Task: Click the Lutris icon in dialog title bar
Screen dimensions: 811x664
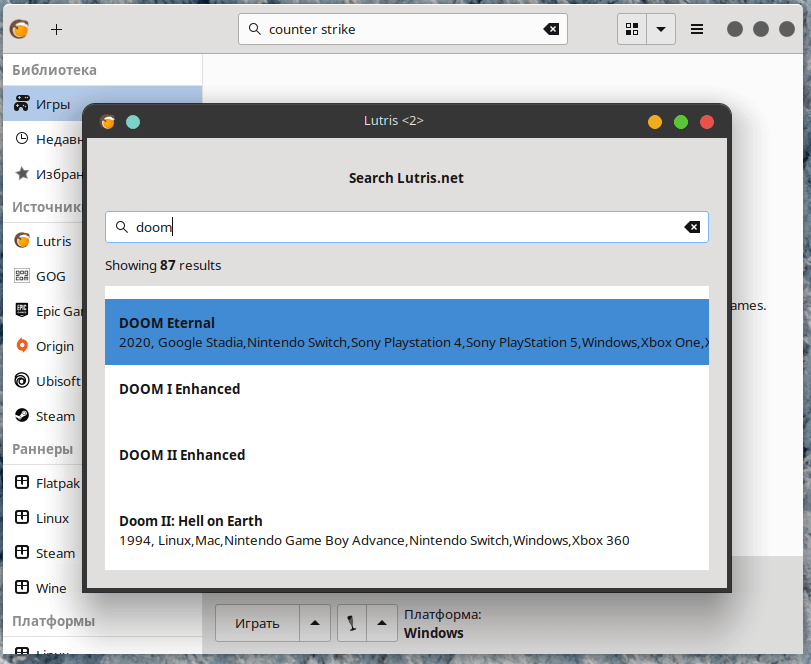Action: point(108,122)
